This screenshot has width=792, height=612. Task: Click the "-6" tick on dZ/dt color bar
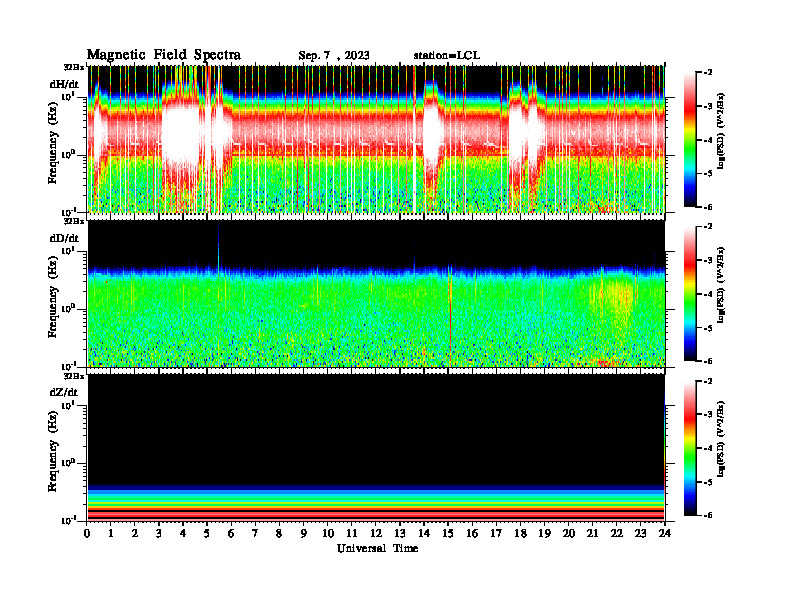click(708, 515)
